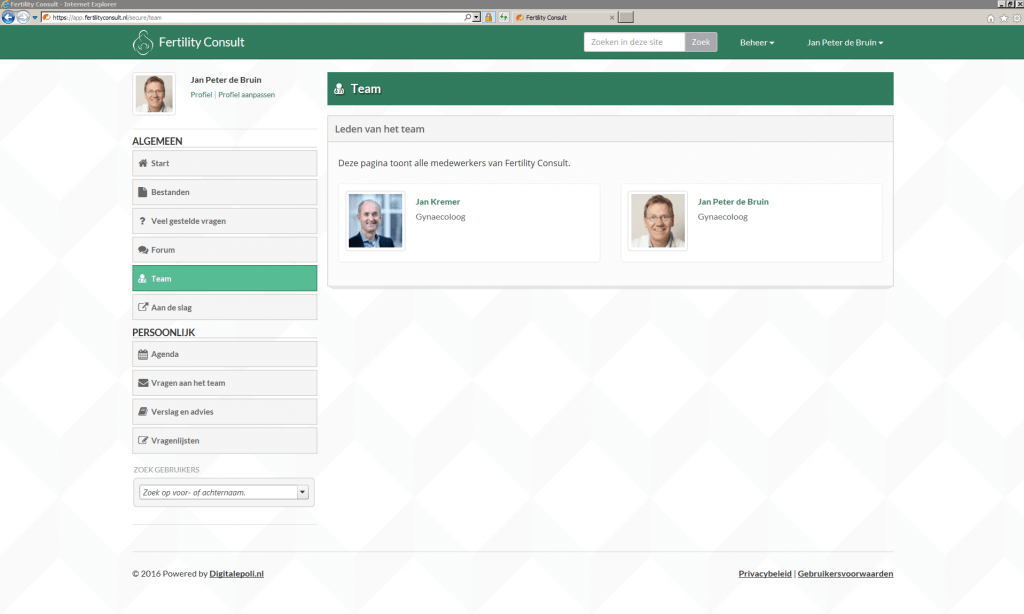Open the recent pages dropdown beside Forward

click(35, 18)
